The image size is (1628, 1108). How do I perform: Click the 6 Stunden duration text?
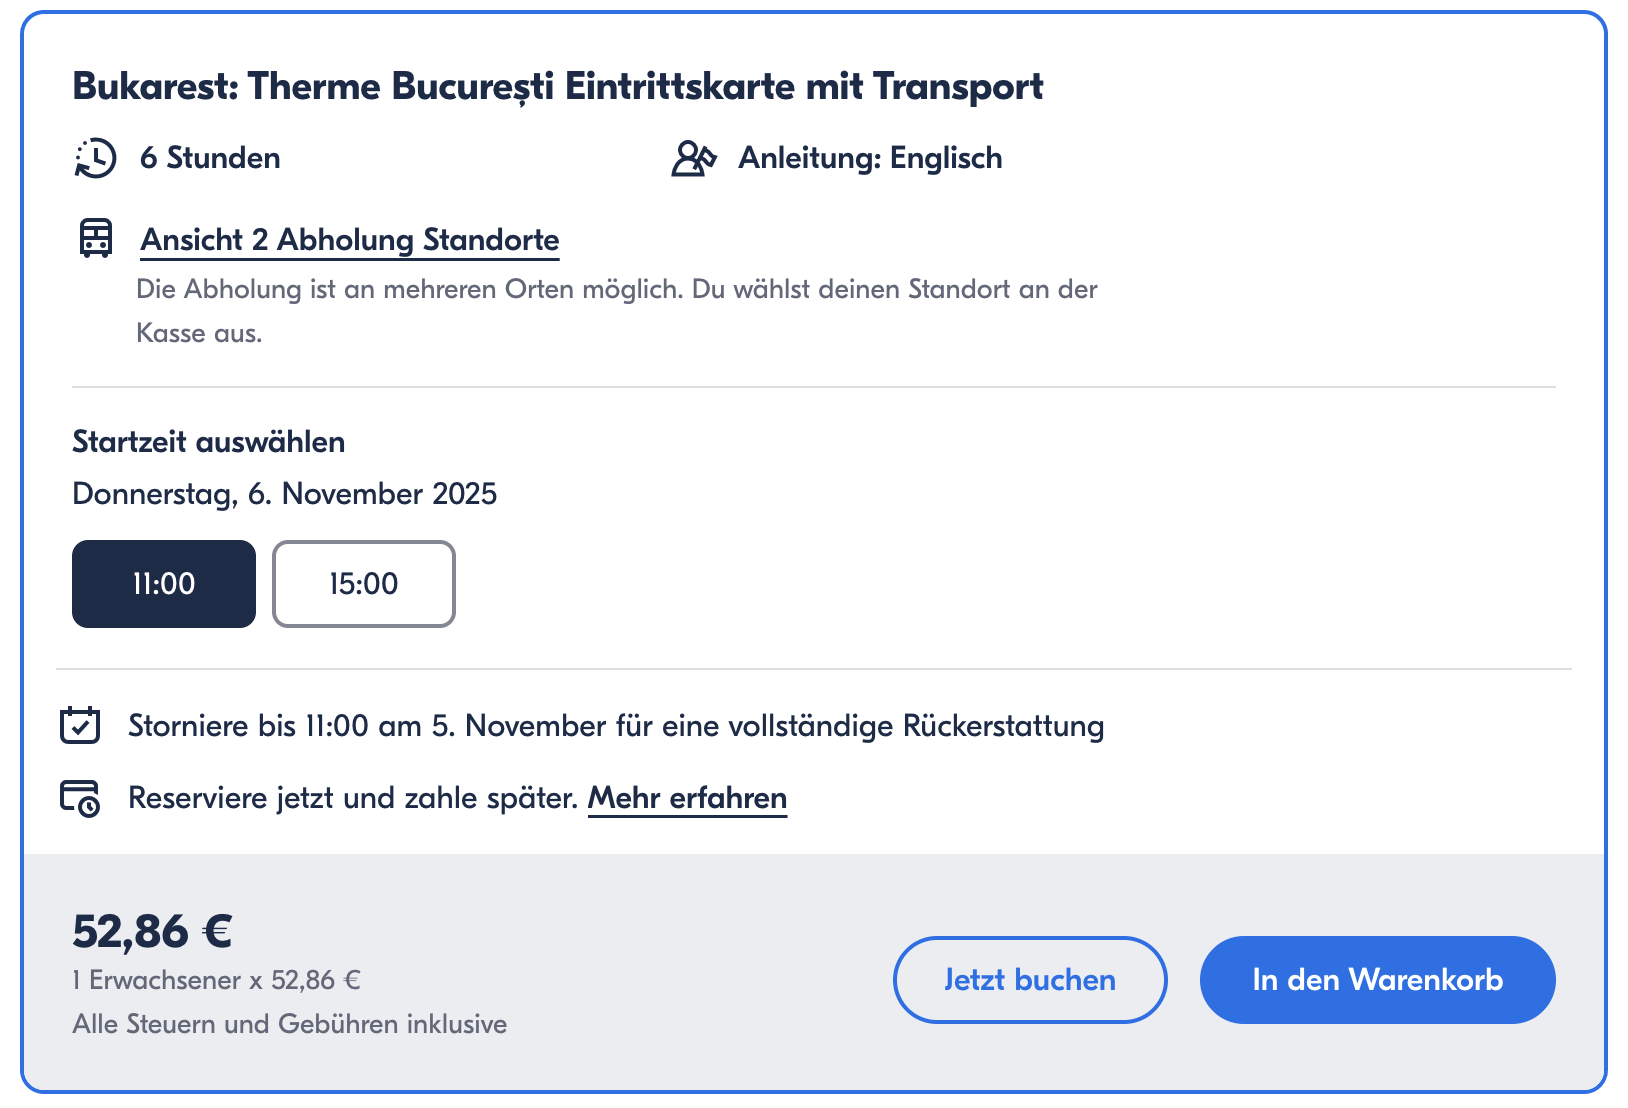click(210, 158)
